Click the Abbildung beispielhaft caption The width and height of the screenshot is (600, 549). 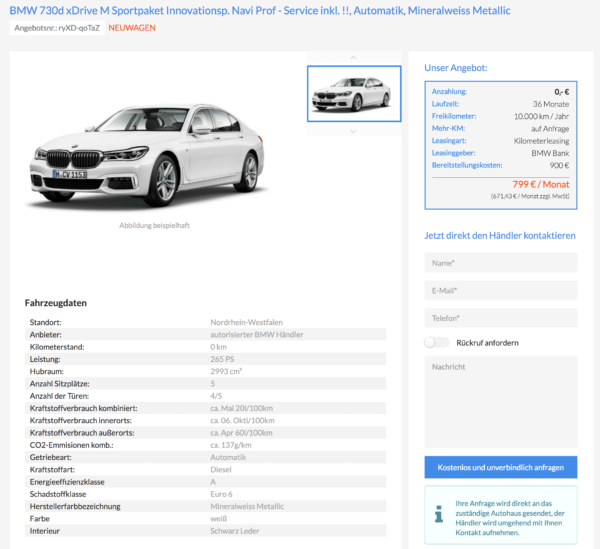pyautogui.click(x=154, y=225)
